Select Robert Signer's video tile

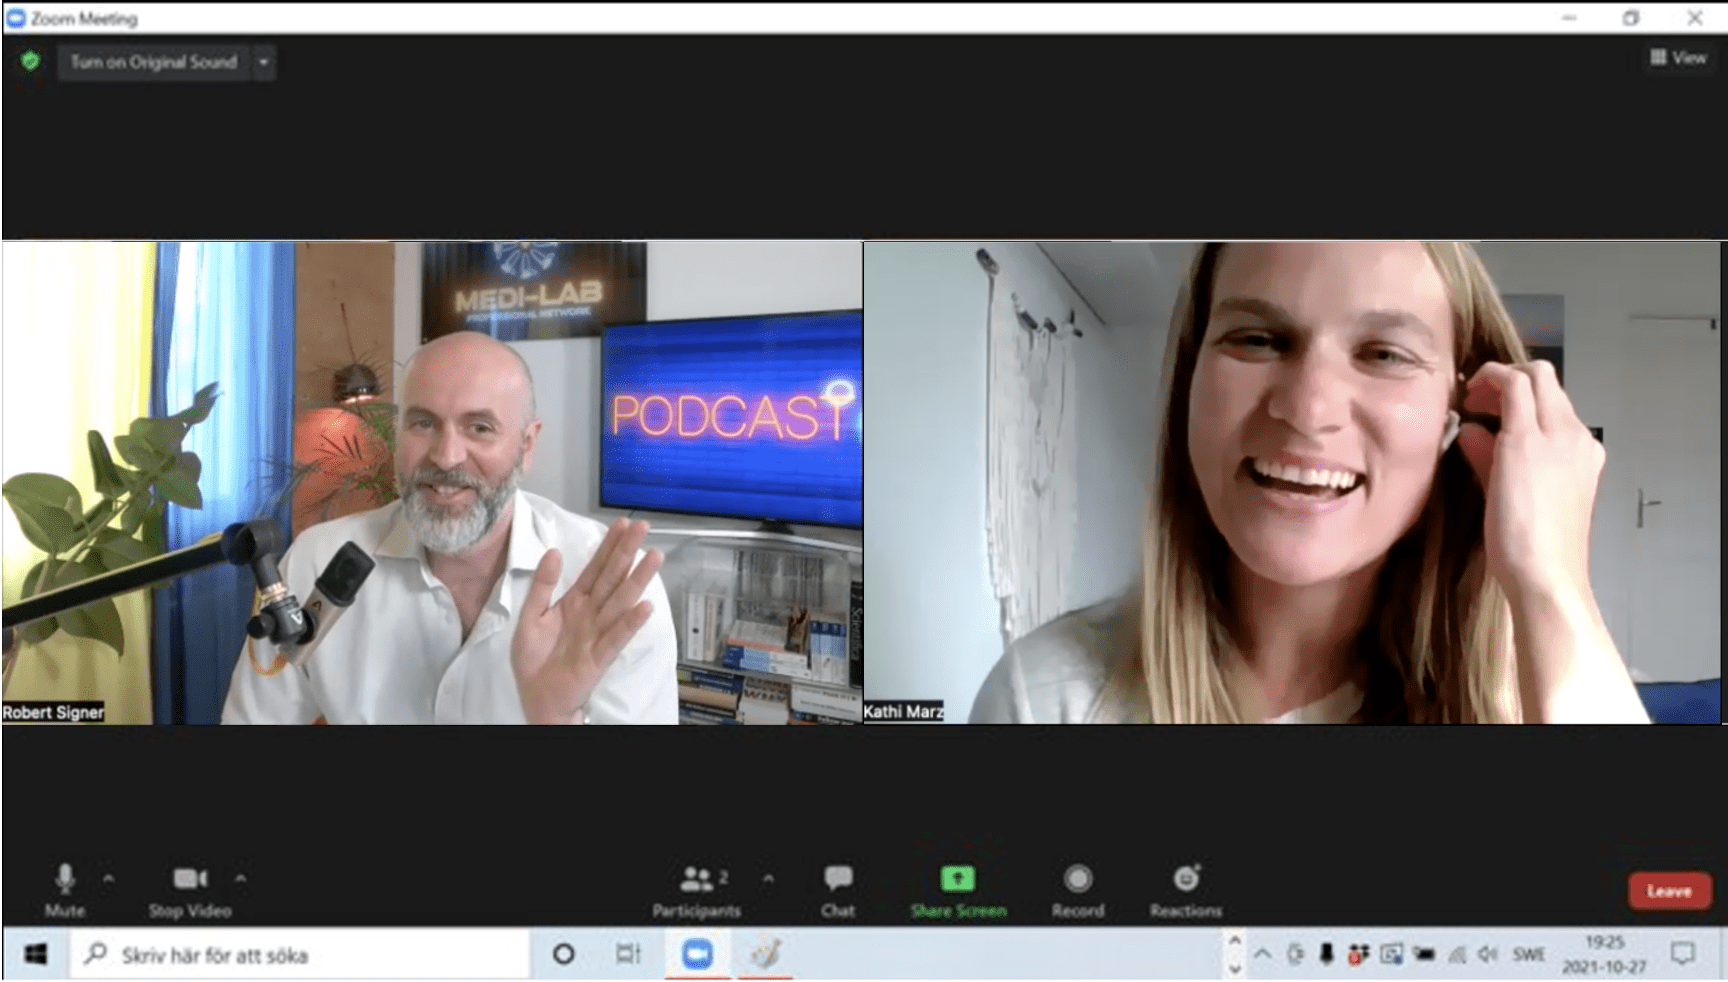click(432, 482)
